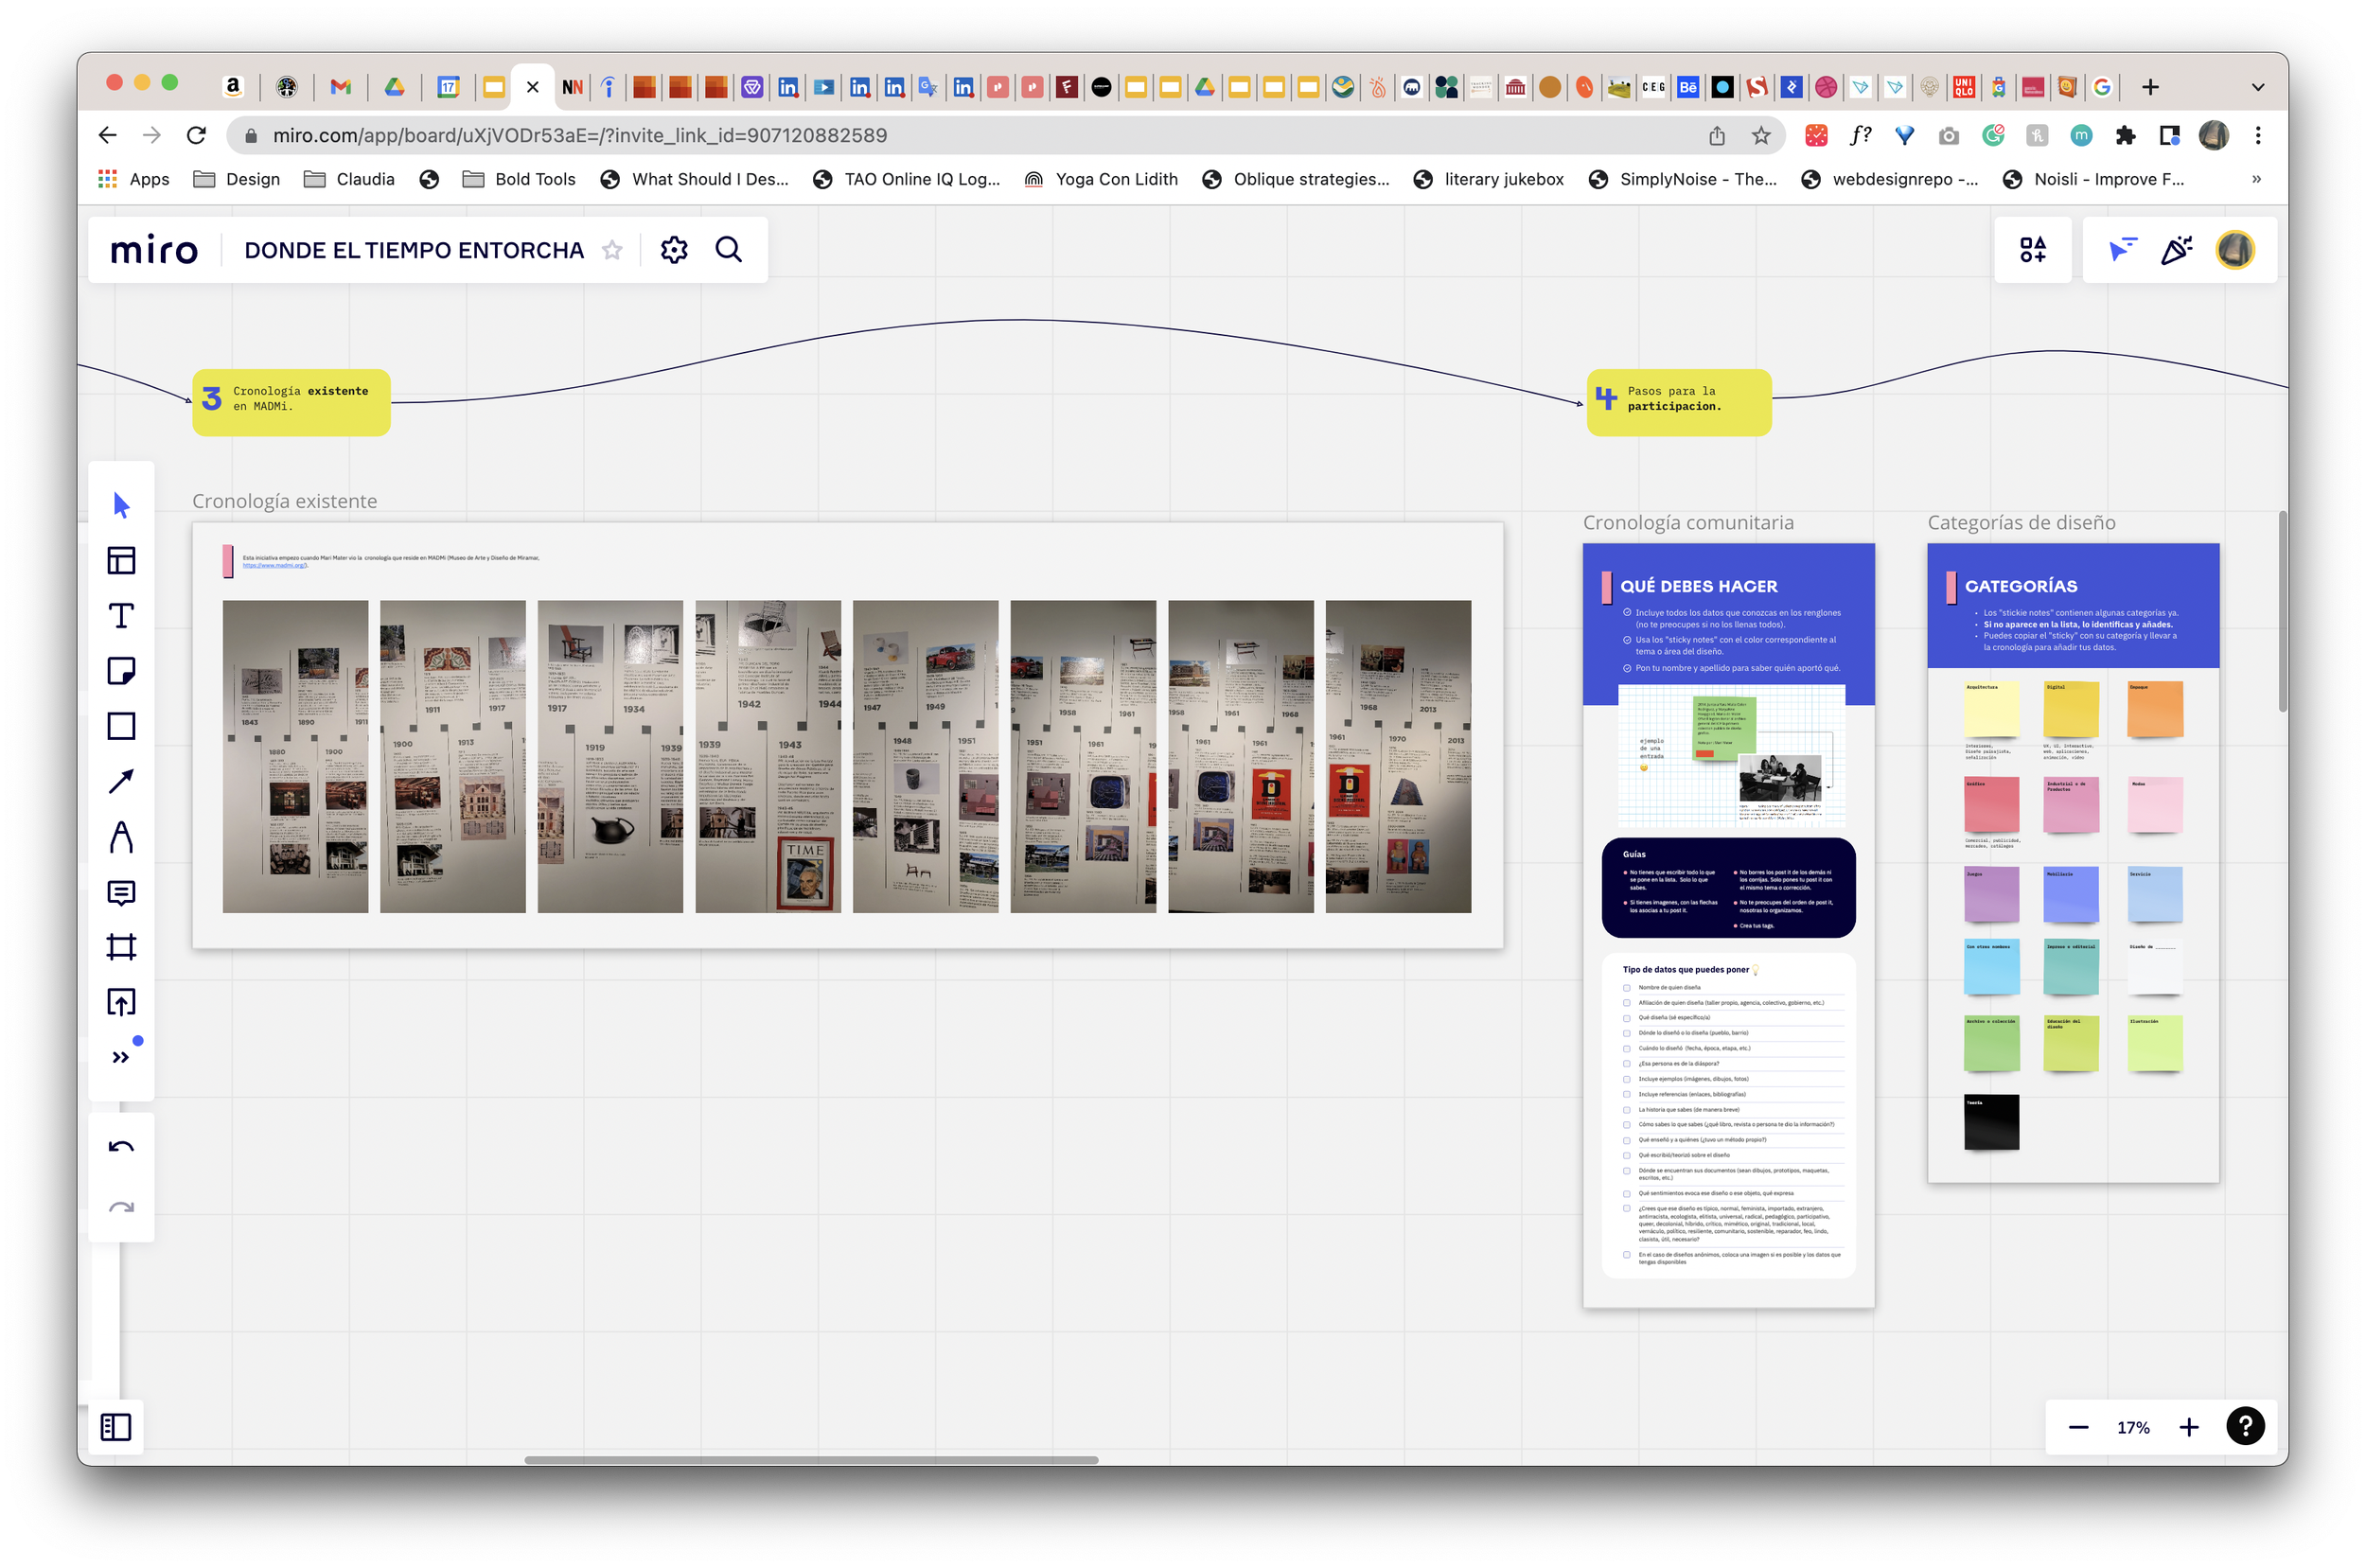Open the templates tool in left toolbar
The width and height of the screenshot is (2366, 1568).
point(121,560)
